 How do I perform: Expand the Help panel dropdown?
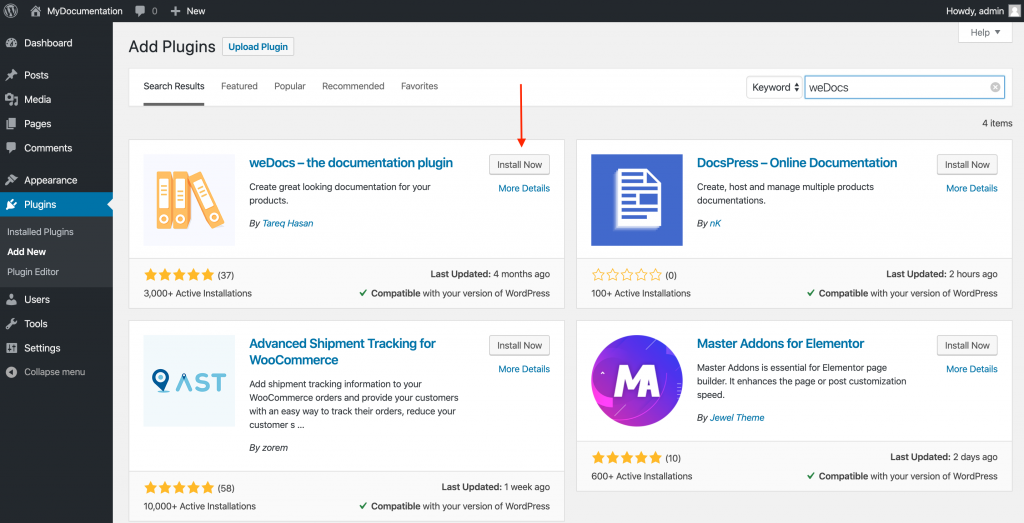pos(985,32)
